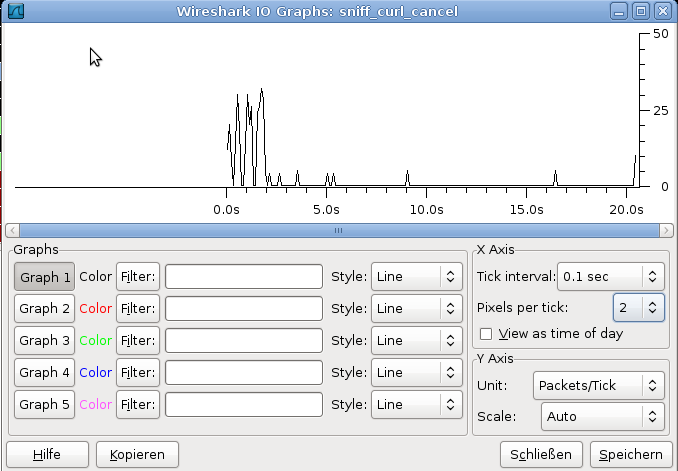The height and width of the screenshot is (471, 678).
Task: Focus Graph 1 filter text field
Action: [x=244, y=277]
